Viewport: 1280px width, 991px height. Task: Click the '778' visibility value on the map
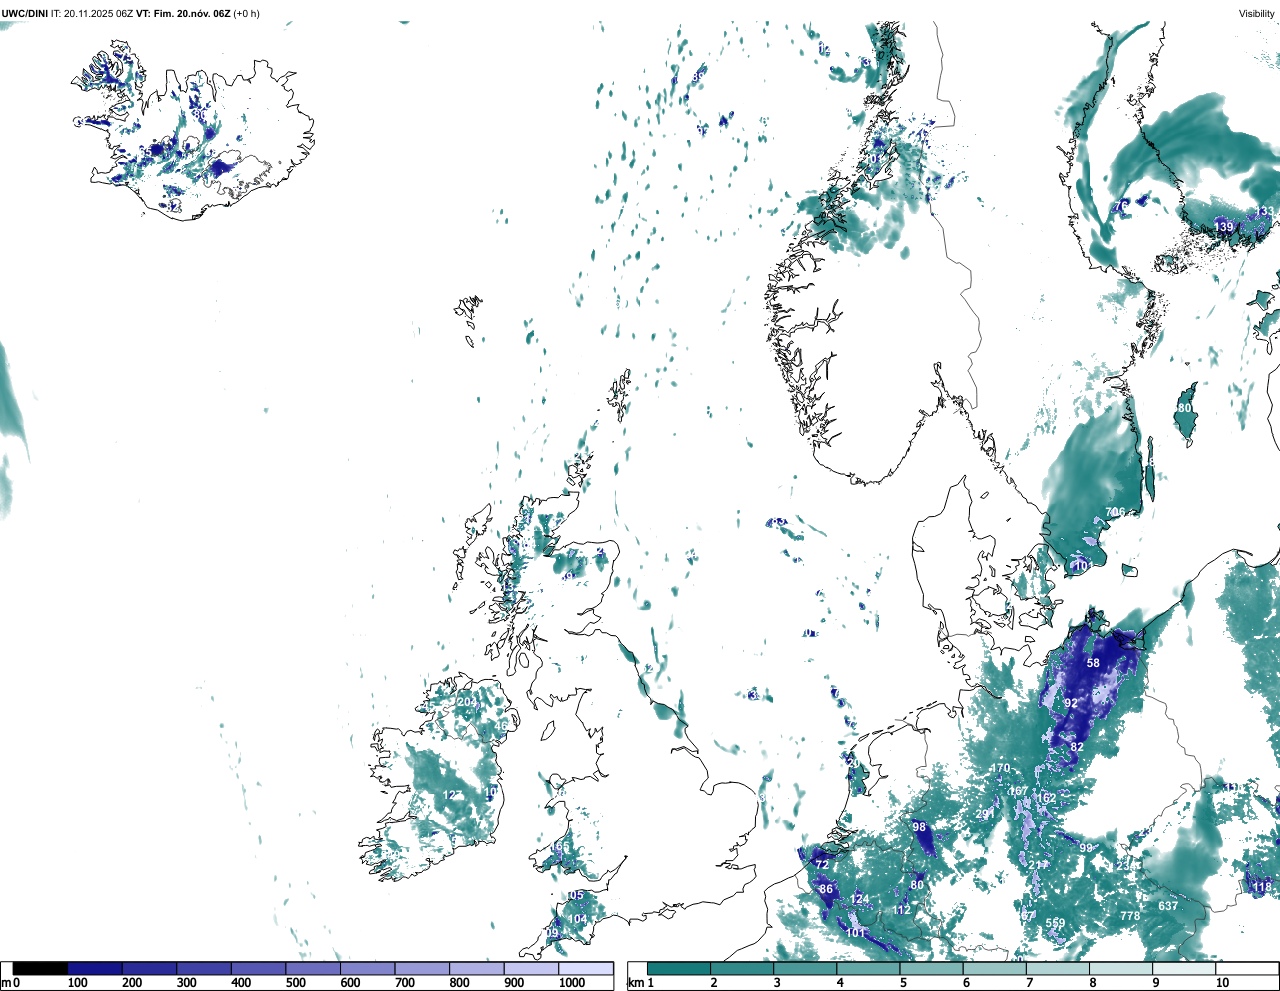1130,916
